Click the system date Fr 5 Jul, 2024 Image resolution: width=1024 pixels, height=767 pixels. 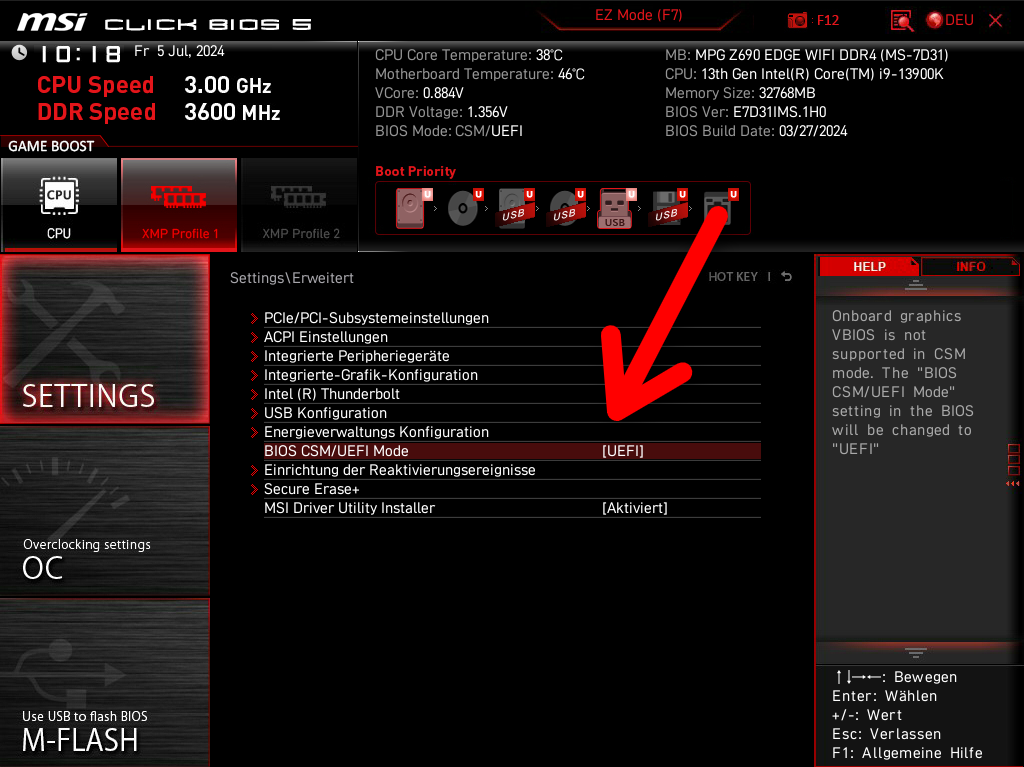pyautogui.click(x=179, y=52)
